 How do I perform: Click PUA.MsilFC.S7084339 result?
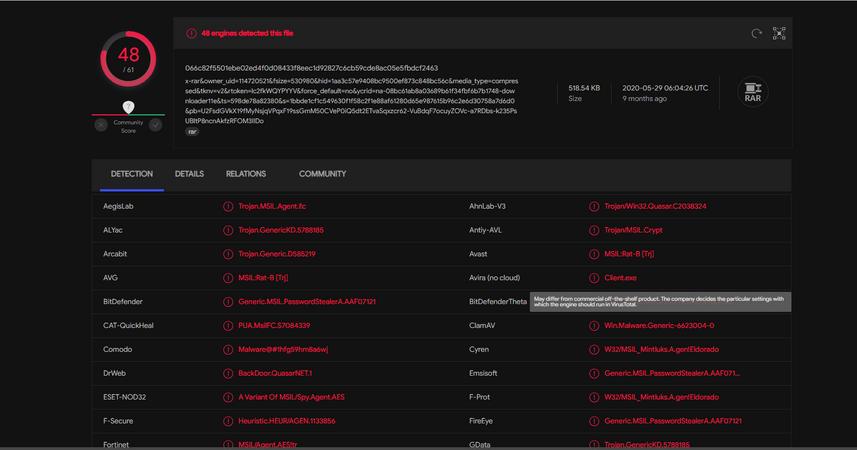[x=274, y=326]
